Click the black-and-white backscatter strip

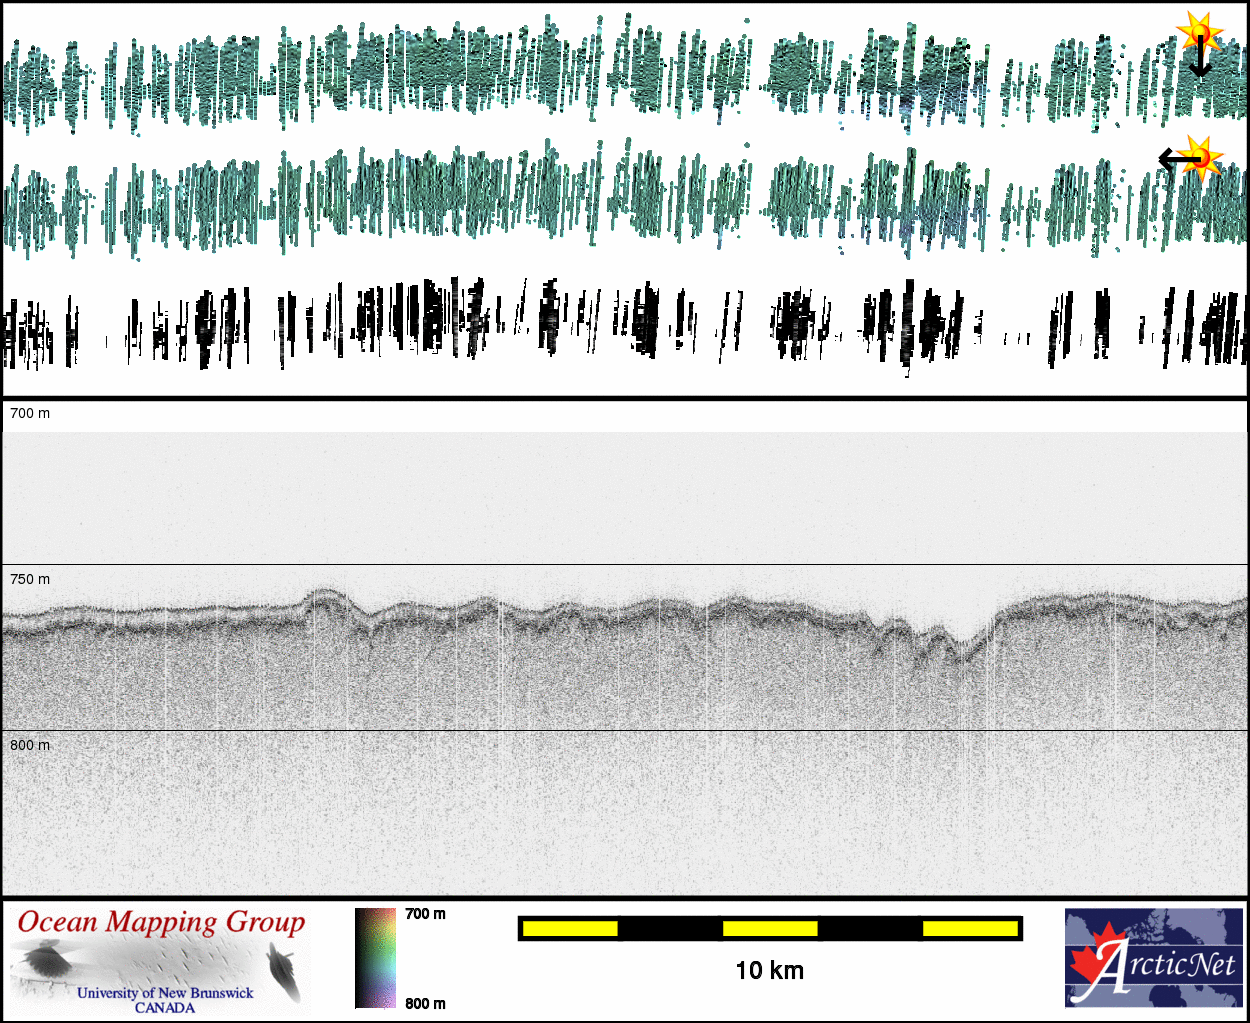[625, 325]
